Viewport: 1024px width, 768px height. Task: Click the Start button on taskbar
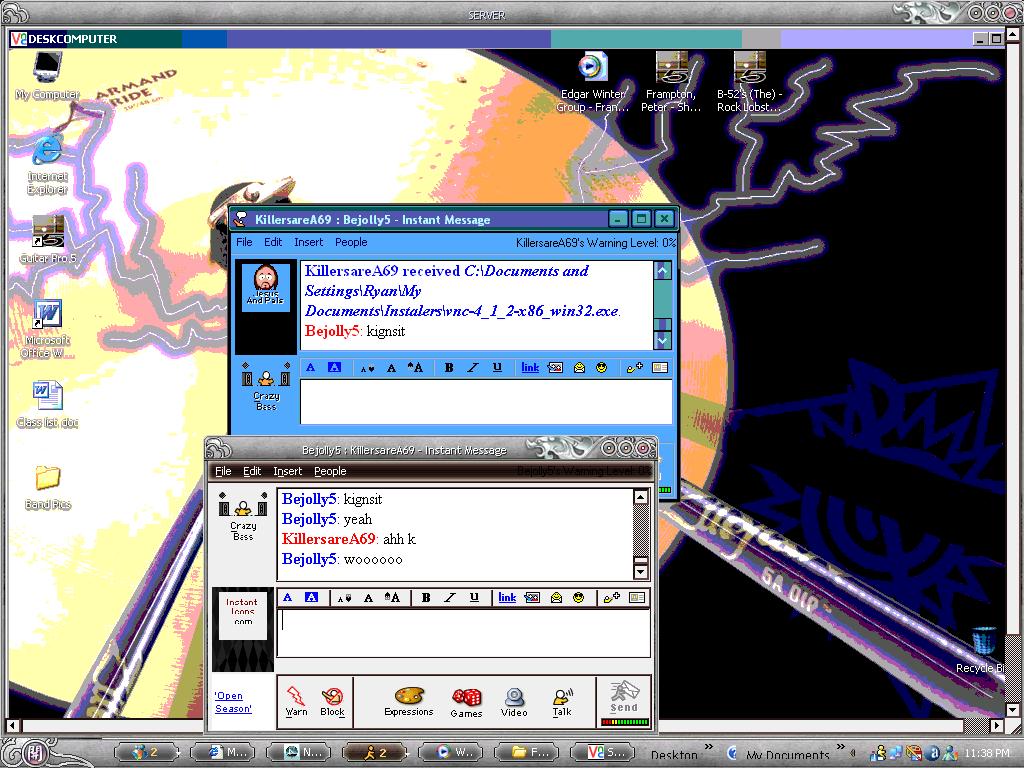[33, 753]
